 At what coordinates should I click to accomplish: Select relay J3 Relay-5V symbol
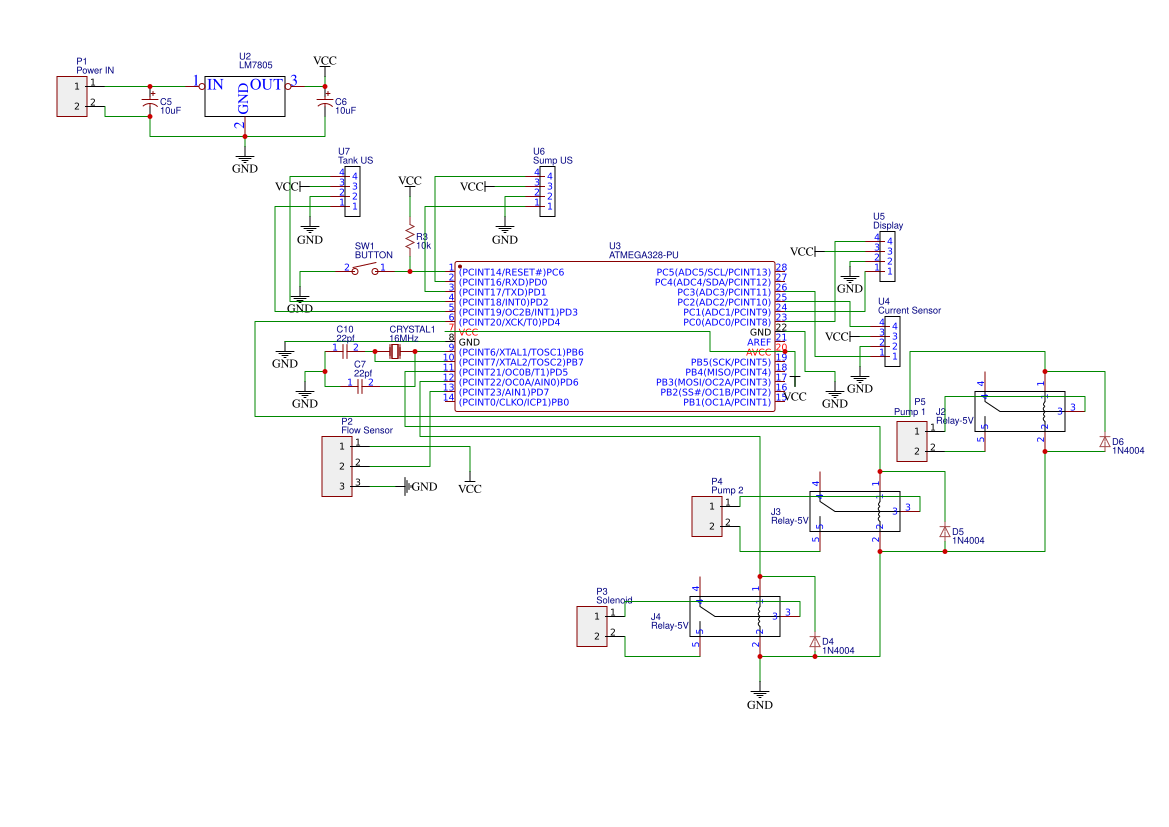click(854, 512)
